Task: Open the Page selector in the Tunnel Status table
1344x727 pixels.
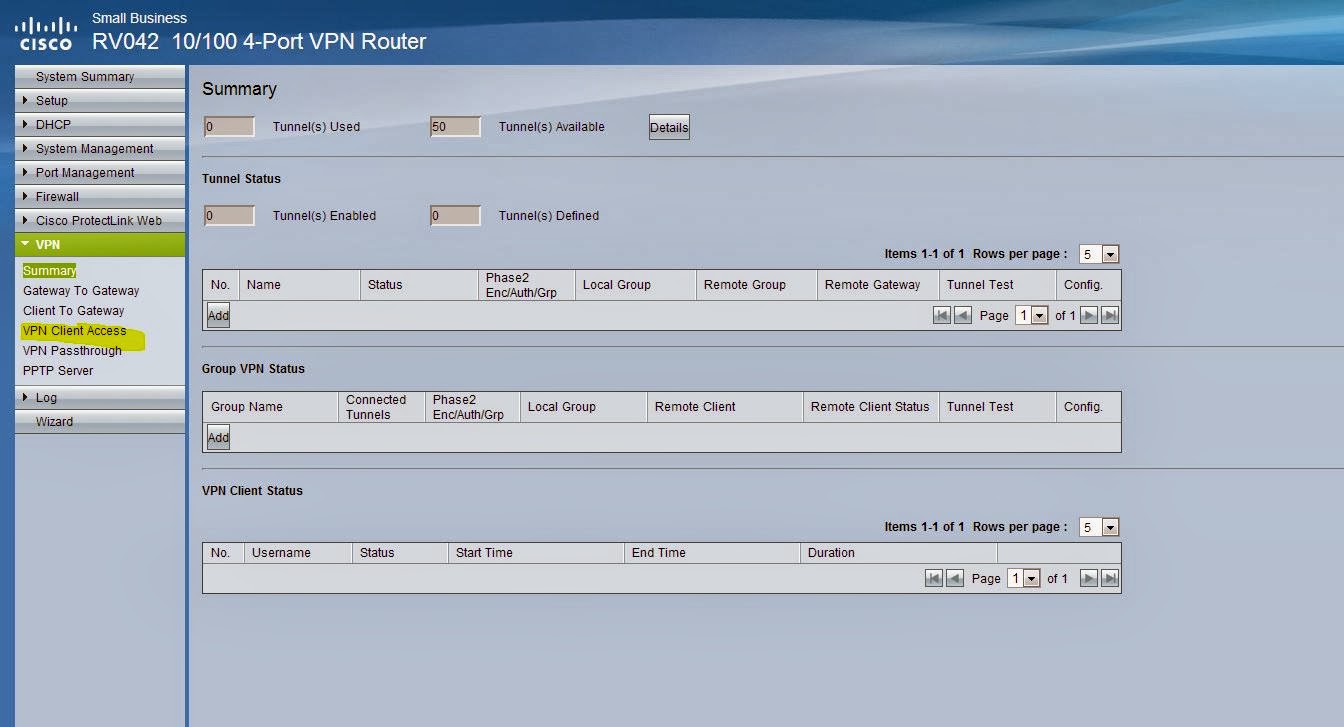Action: pyautogui.click(x=1031, y=315)
